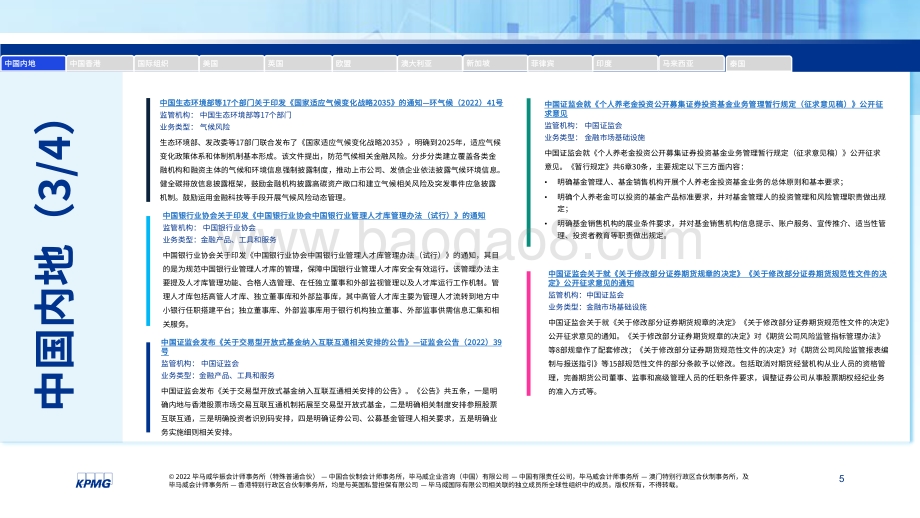Viewport: 920px width, 518px height.
Task: Click paragraph starting 中国证监会关于就《关于修改部分
Action: tap(719, 357)
